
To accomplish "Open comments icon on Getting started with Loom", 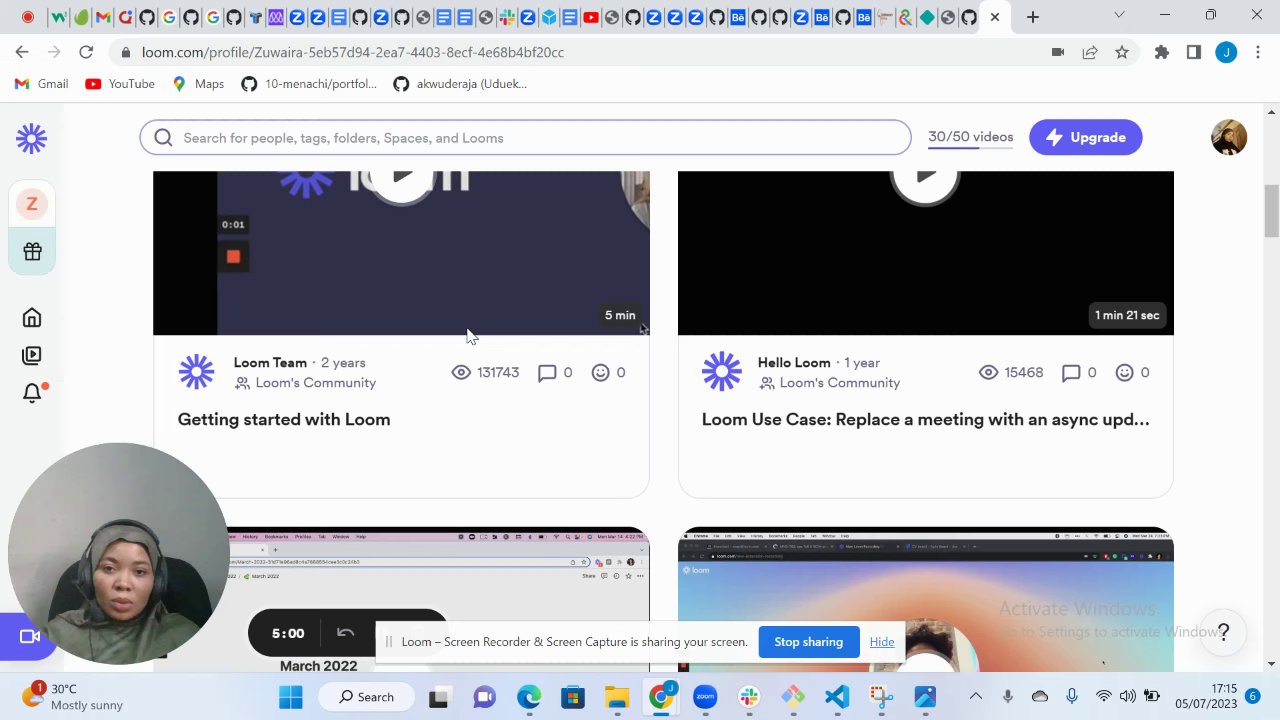I will 547,373.
